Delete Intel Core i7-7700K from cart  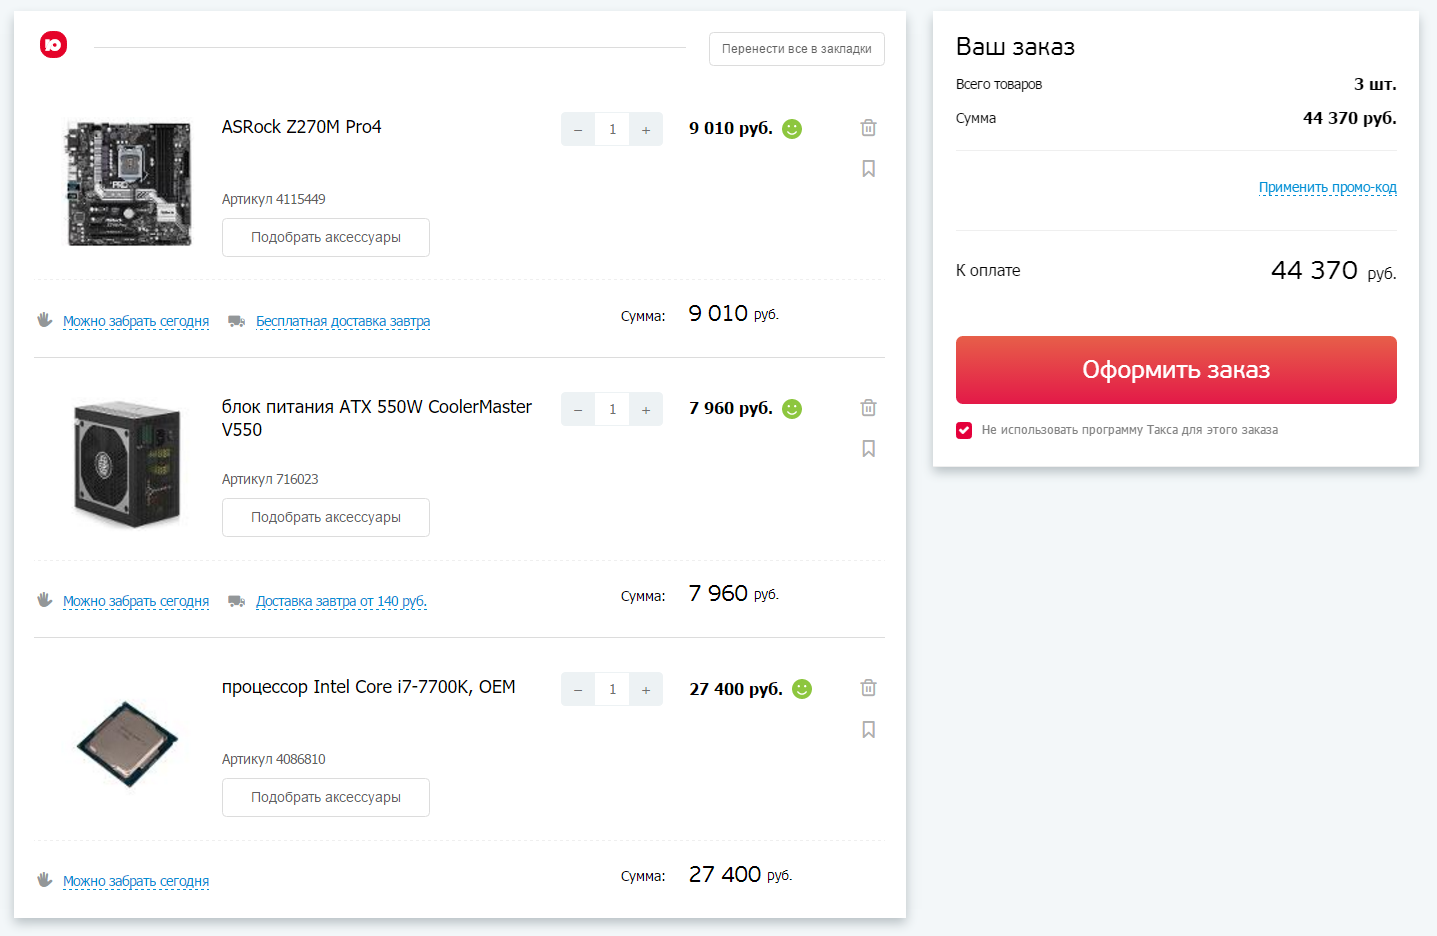tap(868, 688)
